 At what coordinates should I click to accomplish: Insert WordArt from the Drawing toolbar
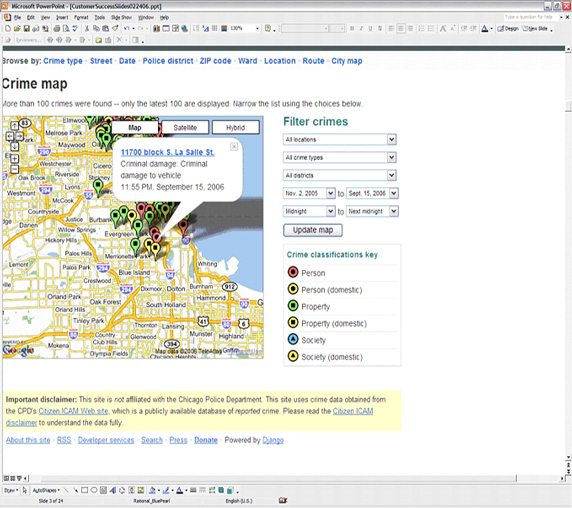click(x=113, y=490)
